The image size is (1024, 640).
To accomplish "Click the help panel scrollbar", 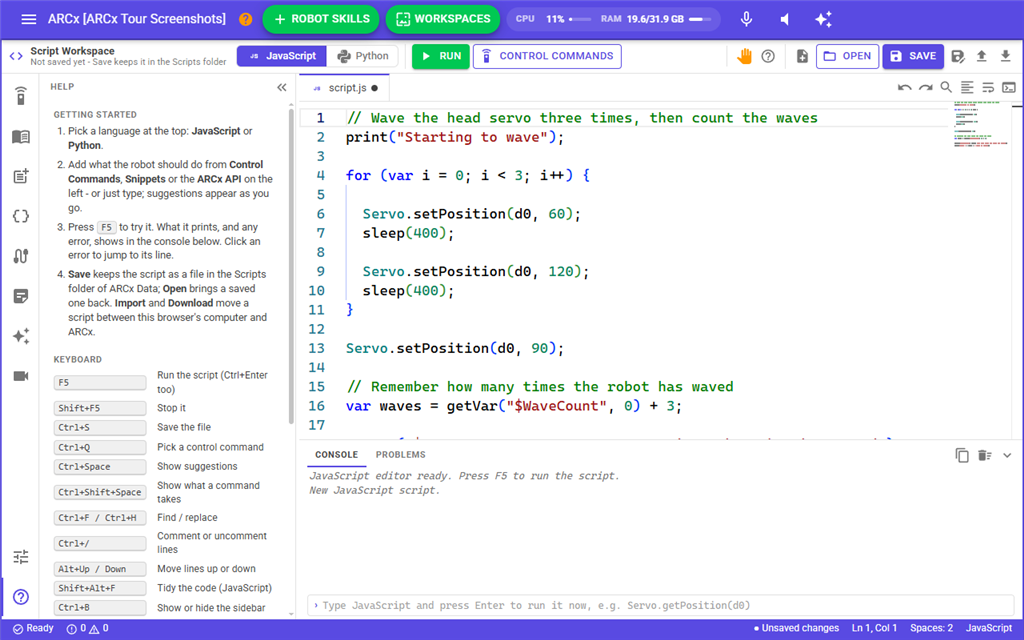I will tap(291, 268).
